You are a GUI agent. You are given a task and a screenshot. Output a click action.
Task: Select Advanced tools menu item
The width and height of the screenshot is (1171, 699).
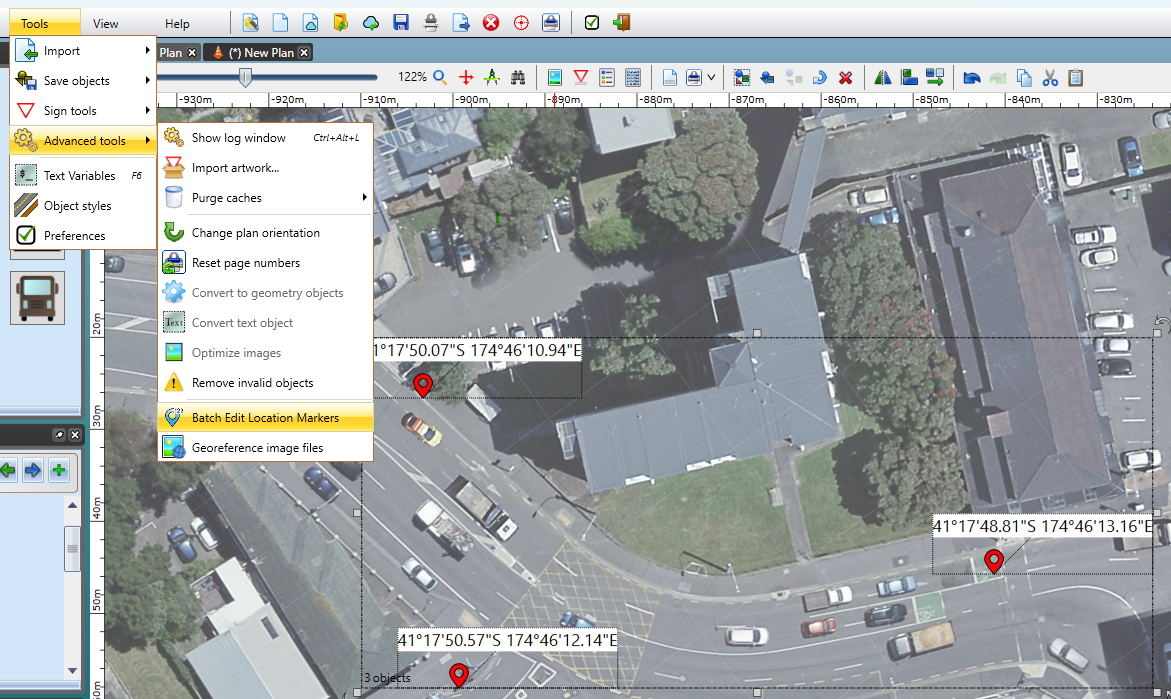tap(83, 140)
